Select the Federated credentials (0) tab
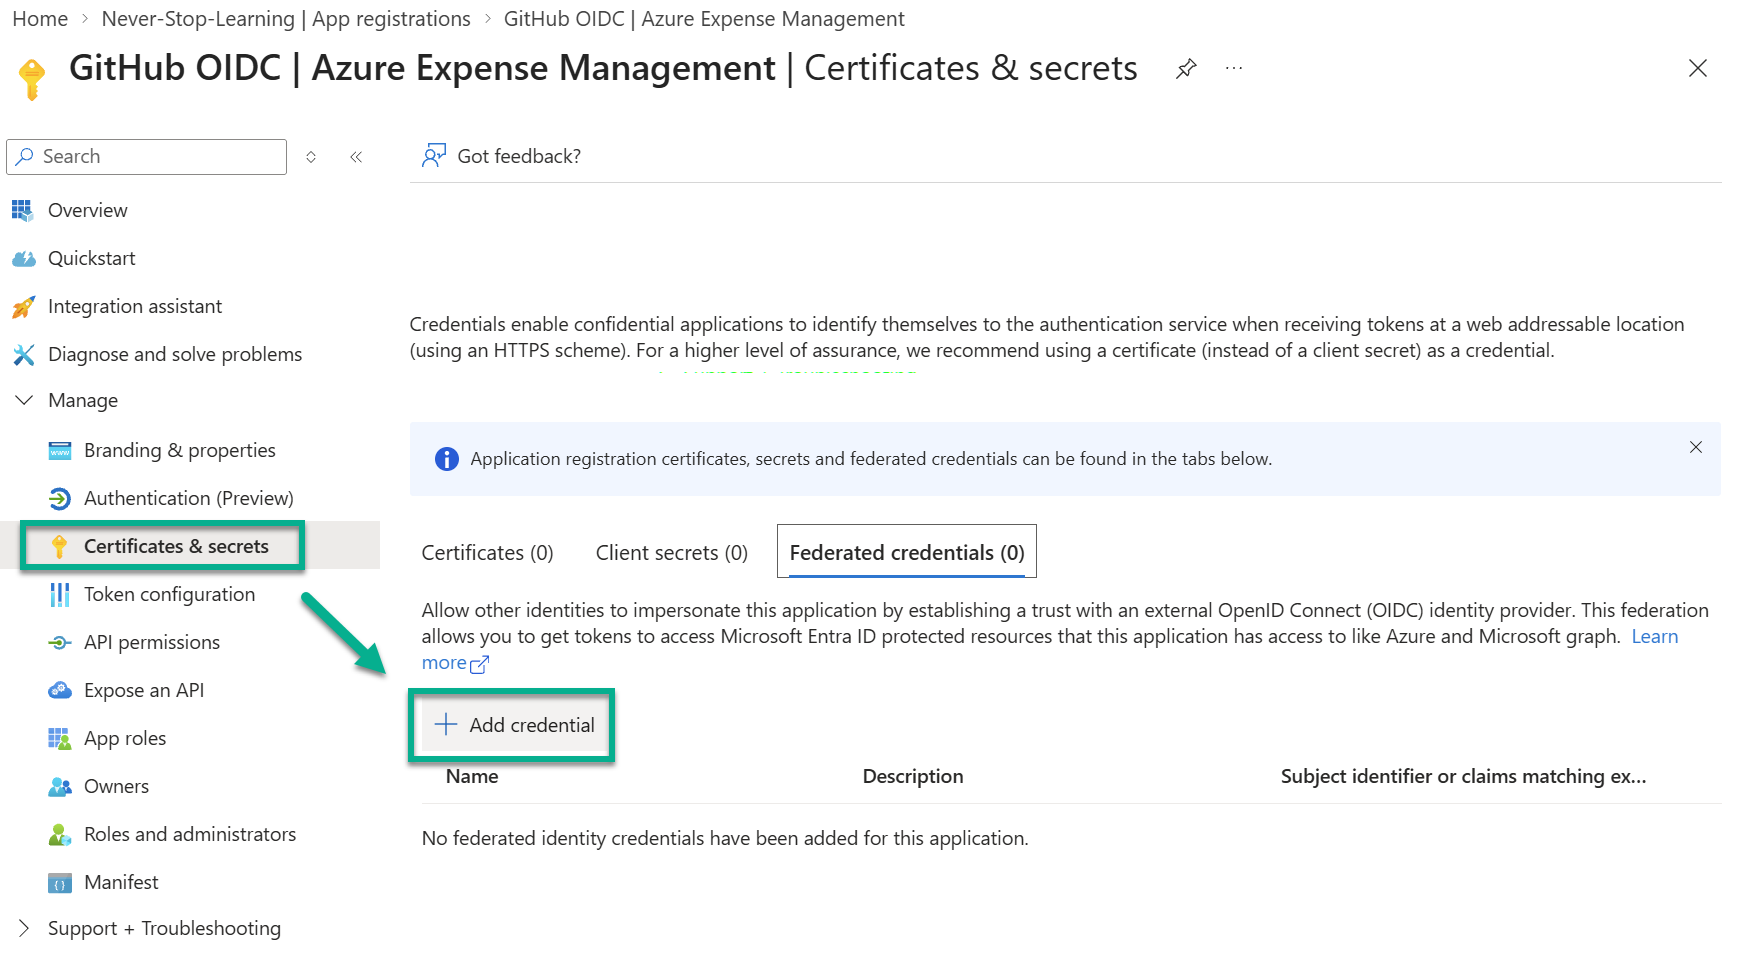Viewport: 1741px width, 964px height. coord(907,552)
